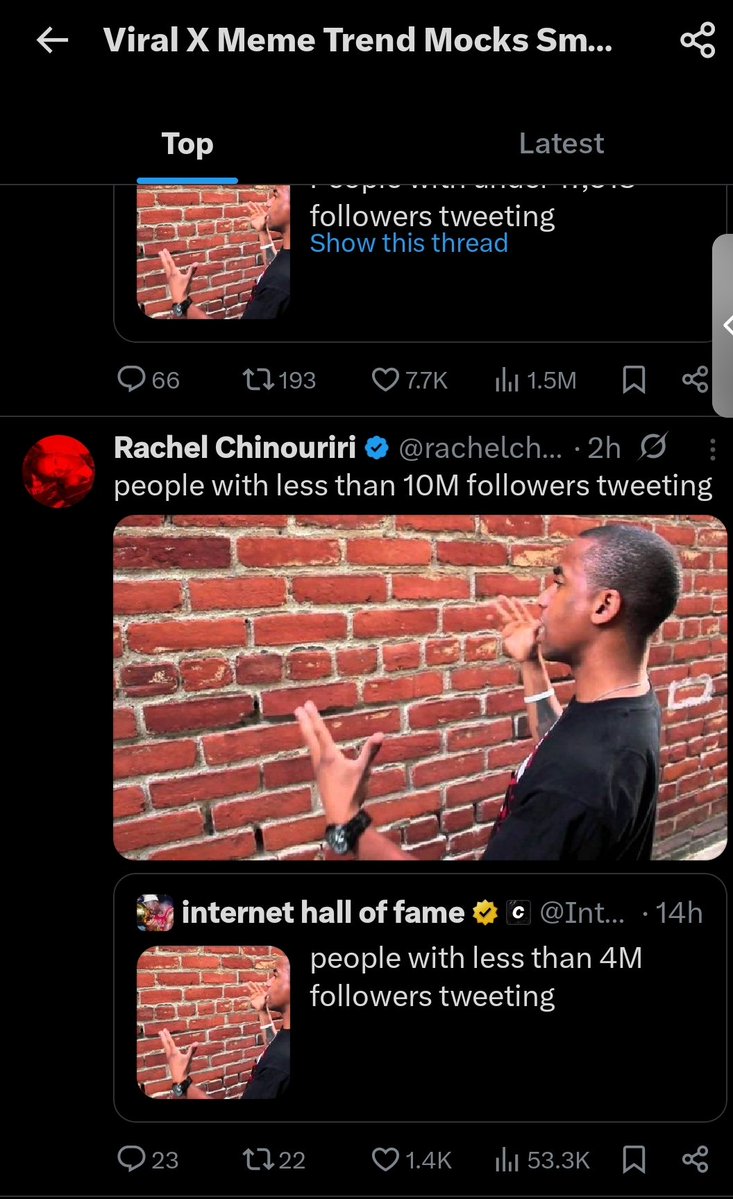Screen dimensions: 733x1199
Task: Click the Show this thread link
Action: 408,243
